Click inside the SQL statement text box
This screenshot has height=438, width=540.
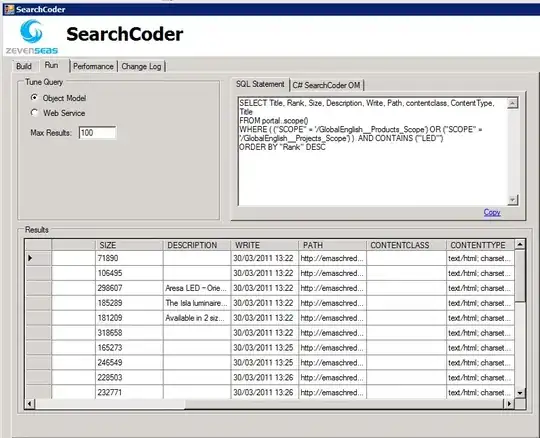point(373,152)
